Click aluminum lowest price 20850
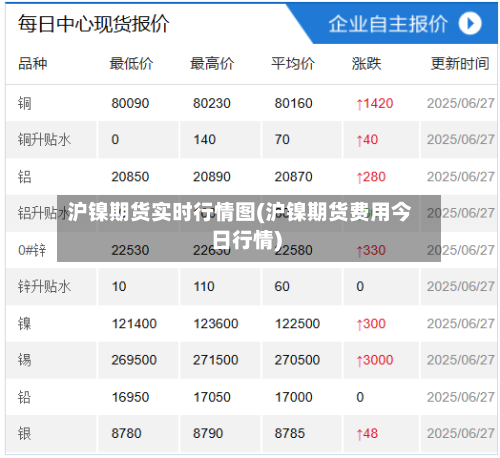Image resolution: width=500 pixels, height=458 pixels. 130,177
